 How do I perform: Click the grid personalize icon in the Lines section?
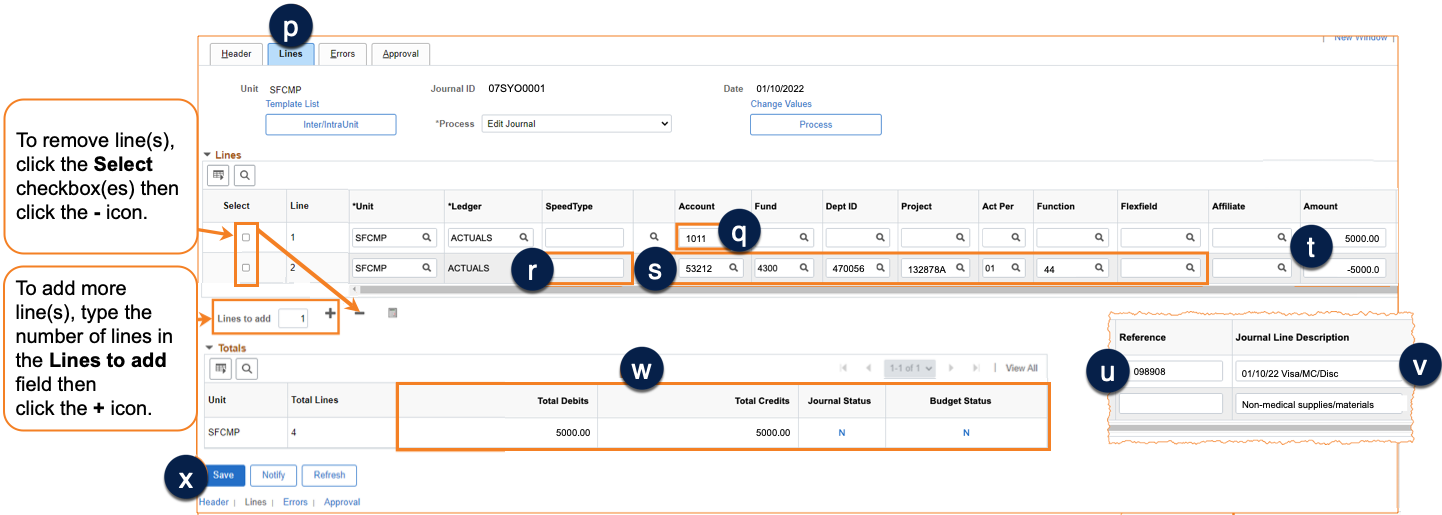point(218,176)
